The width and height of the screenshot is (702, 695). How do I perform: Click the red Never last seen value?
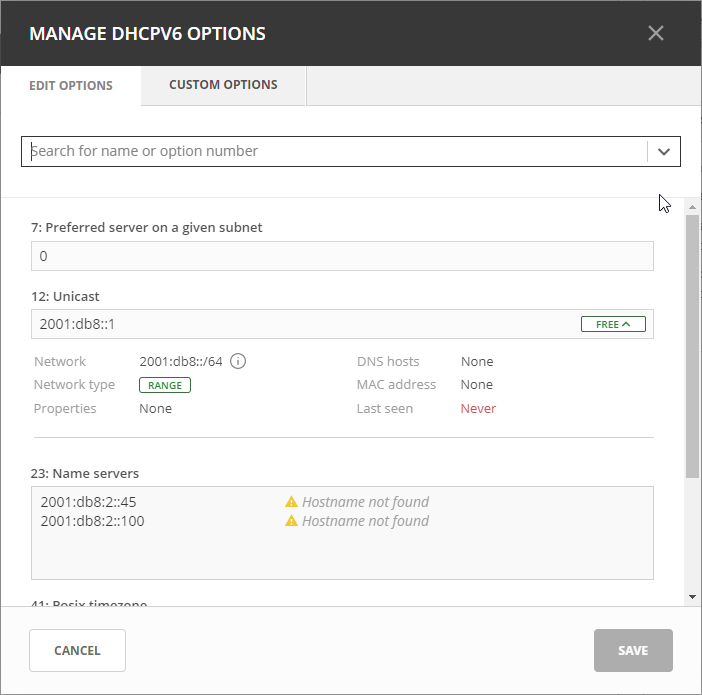[x=478, y=408]
